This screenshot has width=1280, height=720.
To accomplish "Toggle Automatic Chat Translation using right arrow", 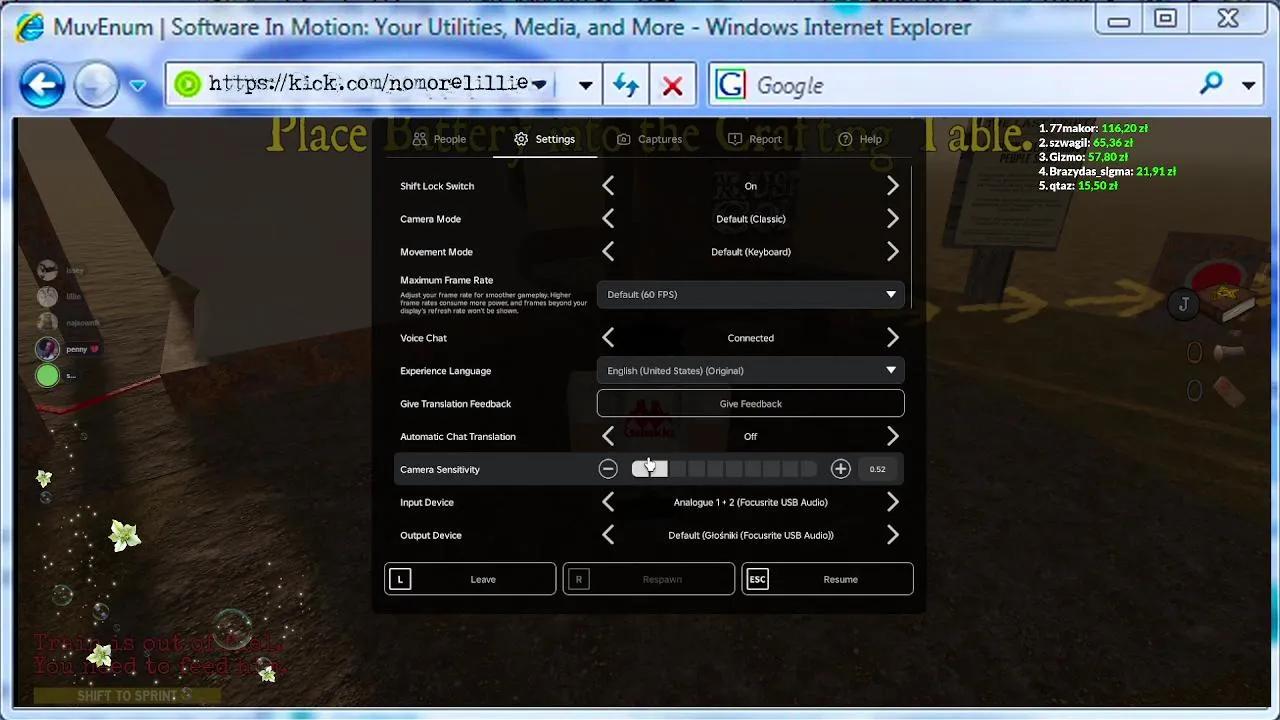I will [x=892, y=437].
